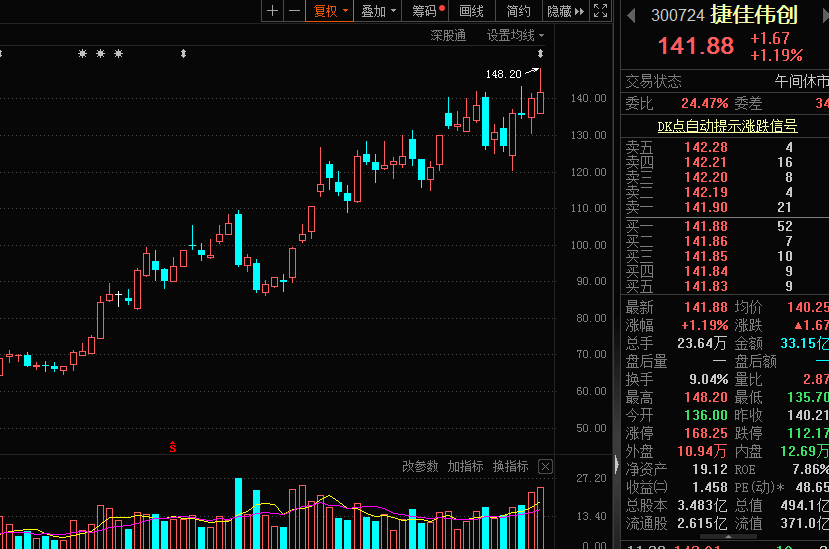The width and height of the screenshot is (829, 549).
Task: Switch to 简约 simple view
Action: pyautogui.click(x=518, y=11)
